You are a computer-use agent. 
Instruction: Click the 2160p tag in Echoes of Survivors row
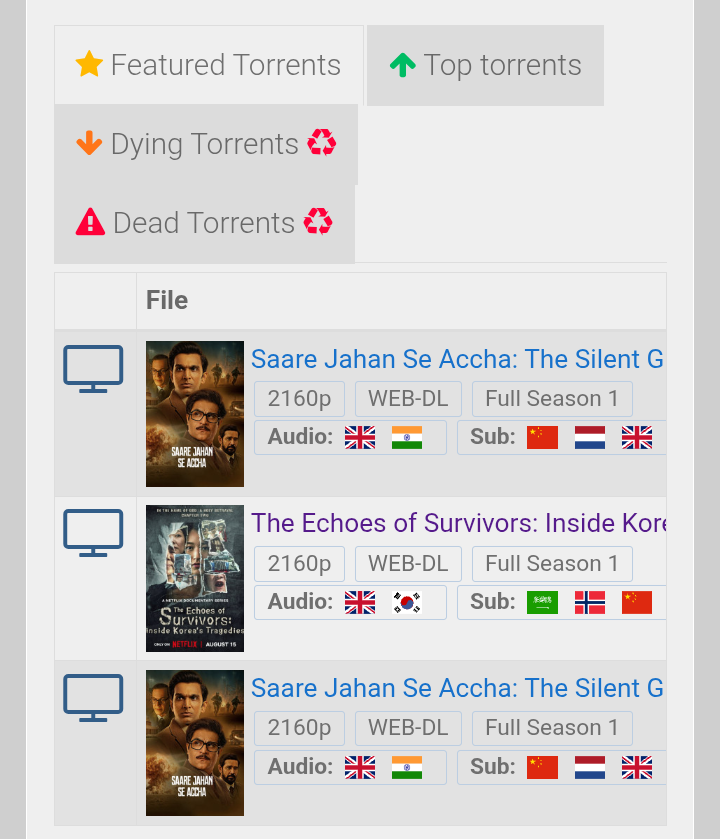300,563
